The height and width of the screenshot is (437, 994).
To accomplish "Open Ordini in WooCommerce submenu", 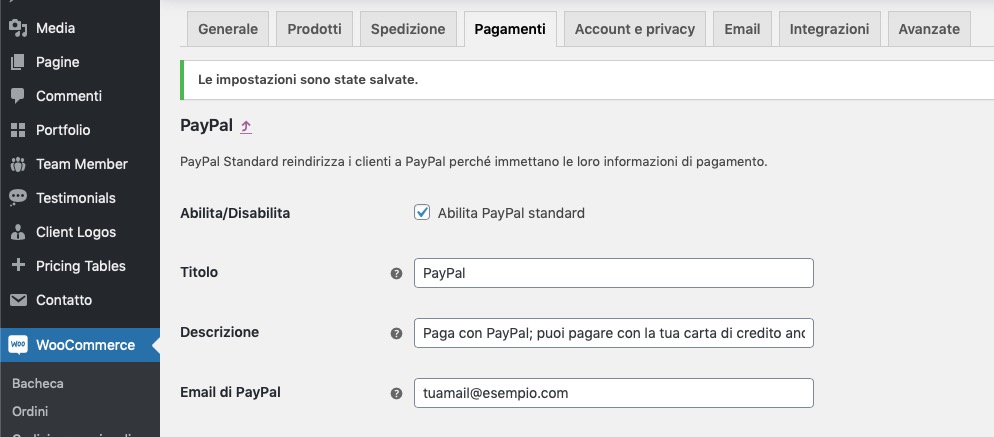I will pyautogui.click(x=30, y=411).
